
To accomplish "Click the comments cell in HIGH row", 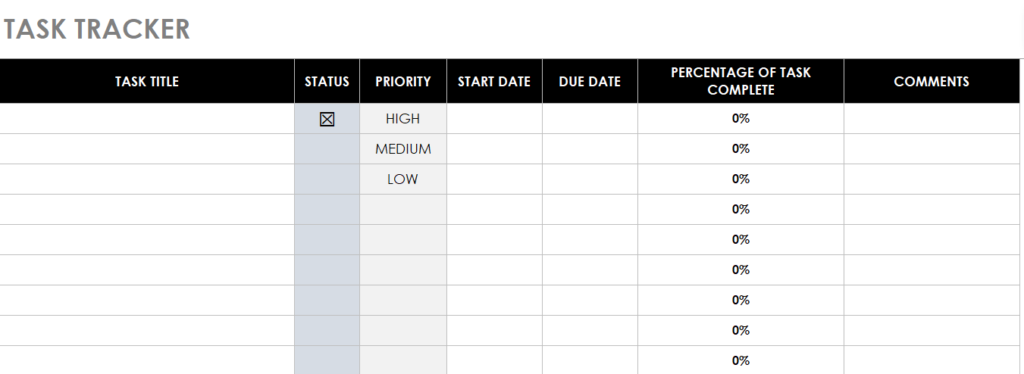I will click(931, 119).
